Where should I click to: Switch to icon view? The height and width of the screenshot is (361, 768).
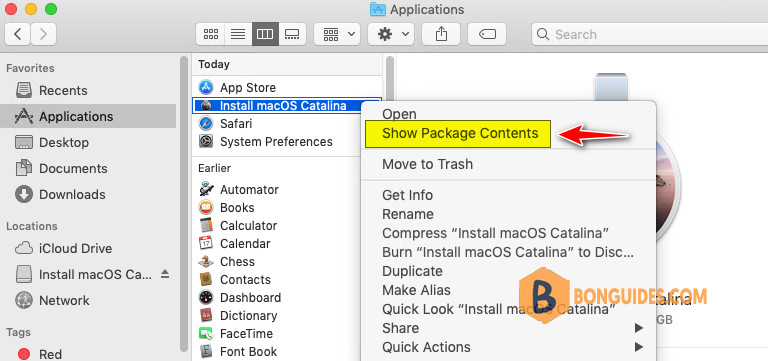pos(211,34)
